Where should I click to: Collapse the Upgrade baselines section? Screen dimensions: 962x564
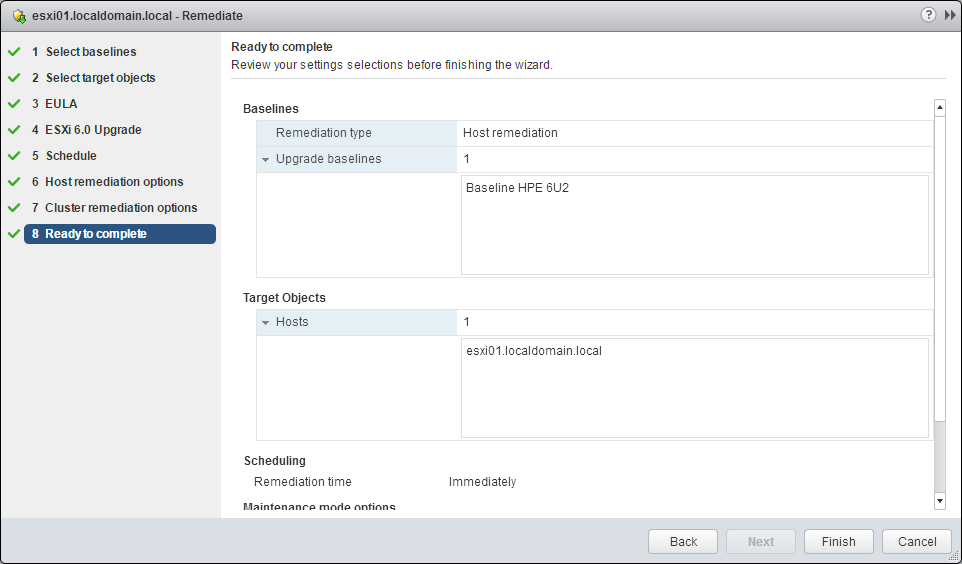click(x=266, y=159)
